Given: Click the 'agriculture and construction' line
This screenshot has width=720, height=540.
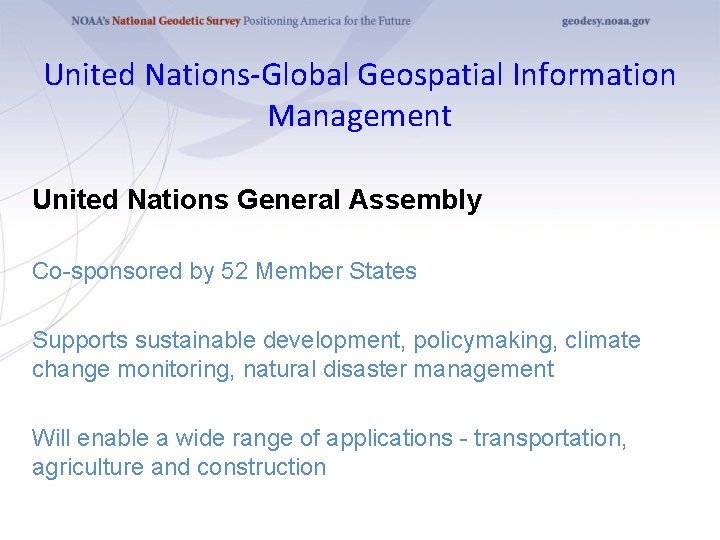Looking at the screenshot, I should [179, 467].
